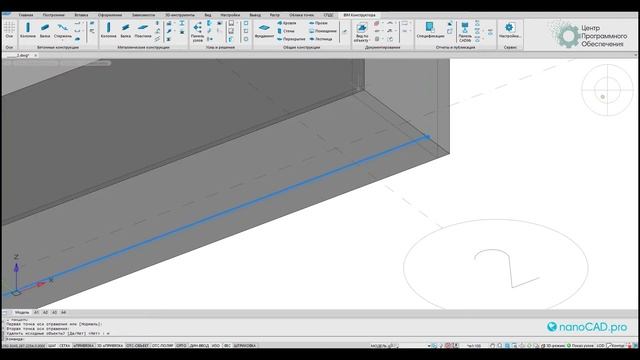The image size is (640, 360).
Task: Toggle ОТС-ПОЛЯР polar tracking in status bar
Action: coord(162,346)
